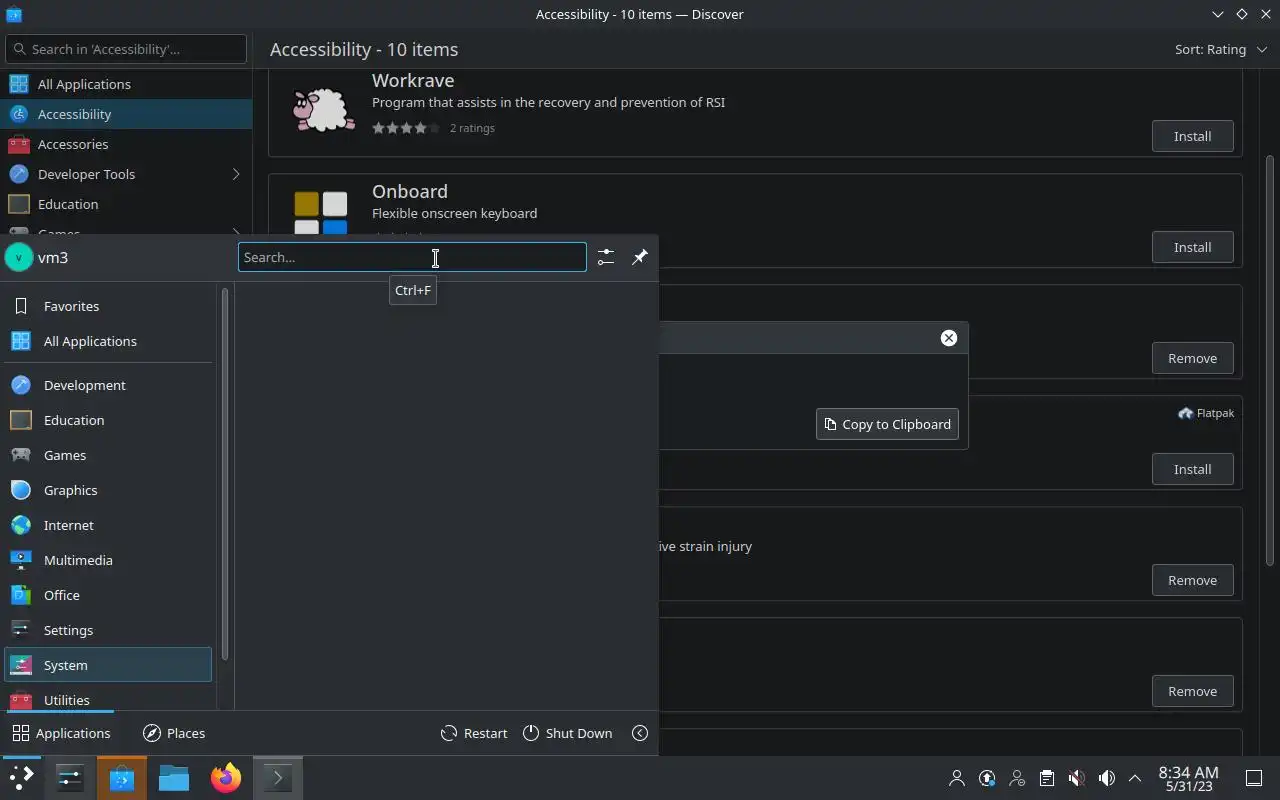Click the Shut Down button
Viewport: 1280px width, 800px height.
point(567,733)
